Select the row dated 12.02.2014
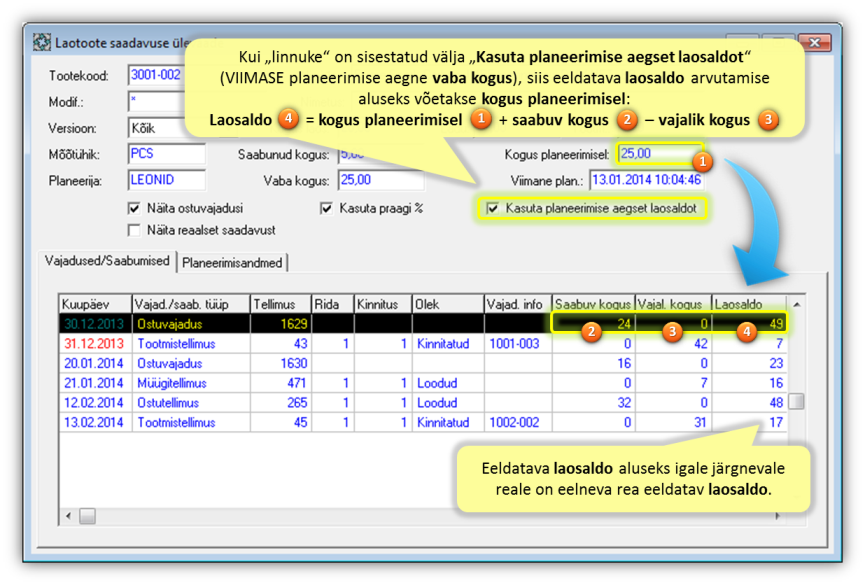 click(x=423, y=403)
